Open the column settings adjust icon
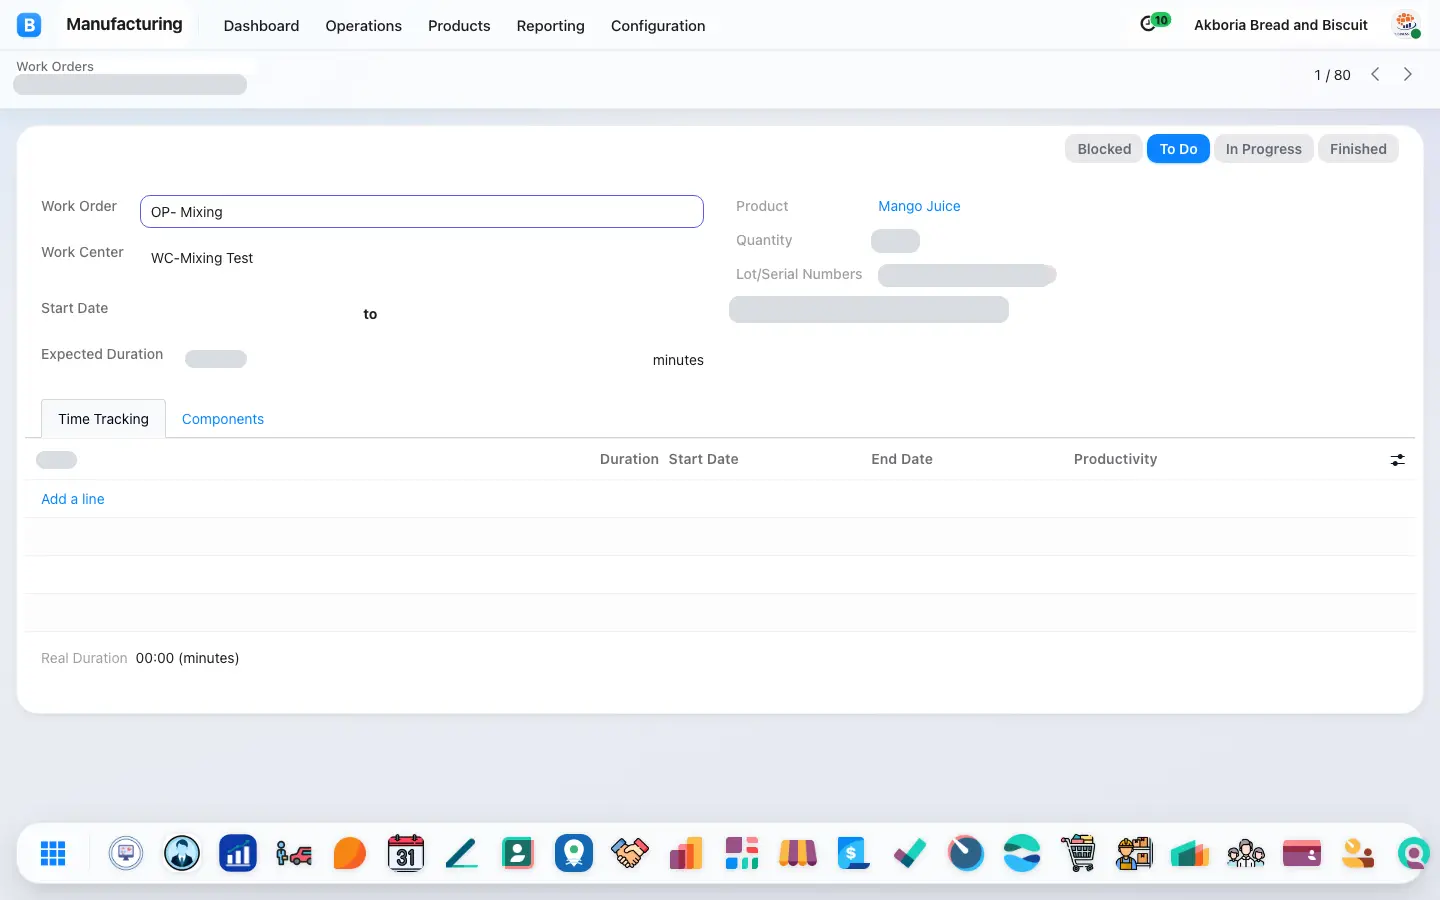The image size is (1440, 900). tap(1397, 460)
